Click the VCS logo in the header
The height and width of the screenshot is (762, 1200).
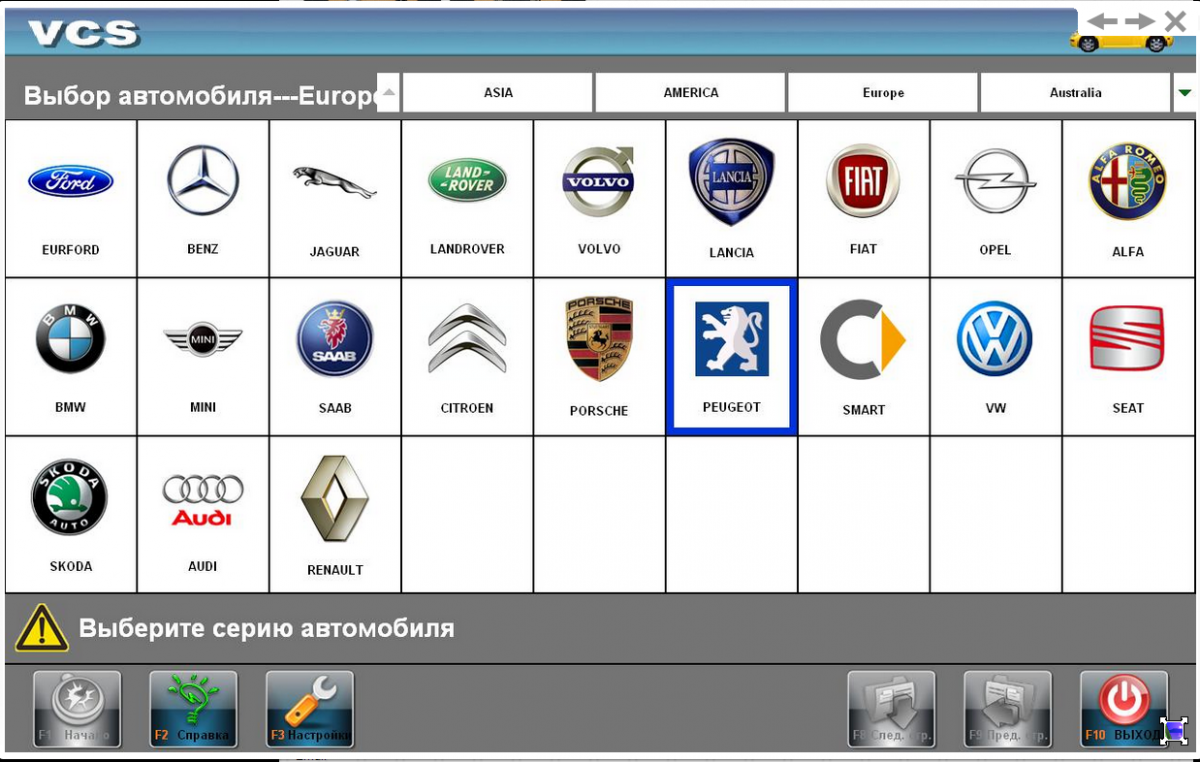point(83,33)
